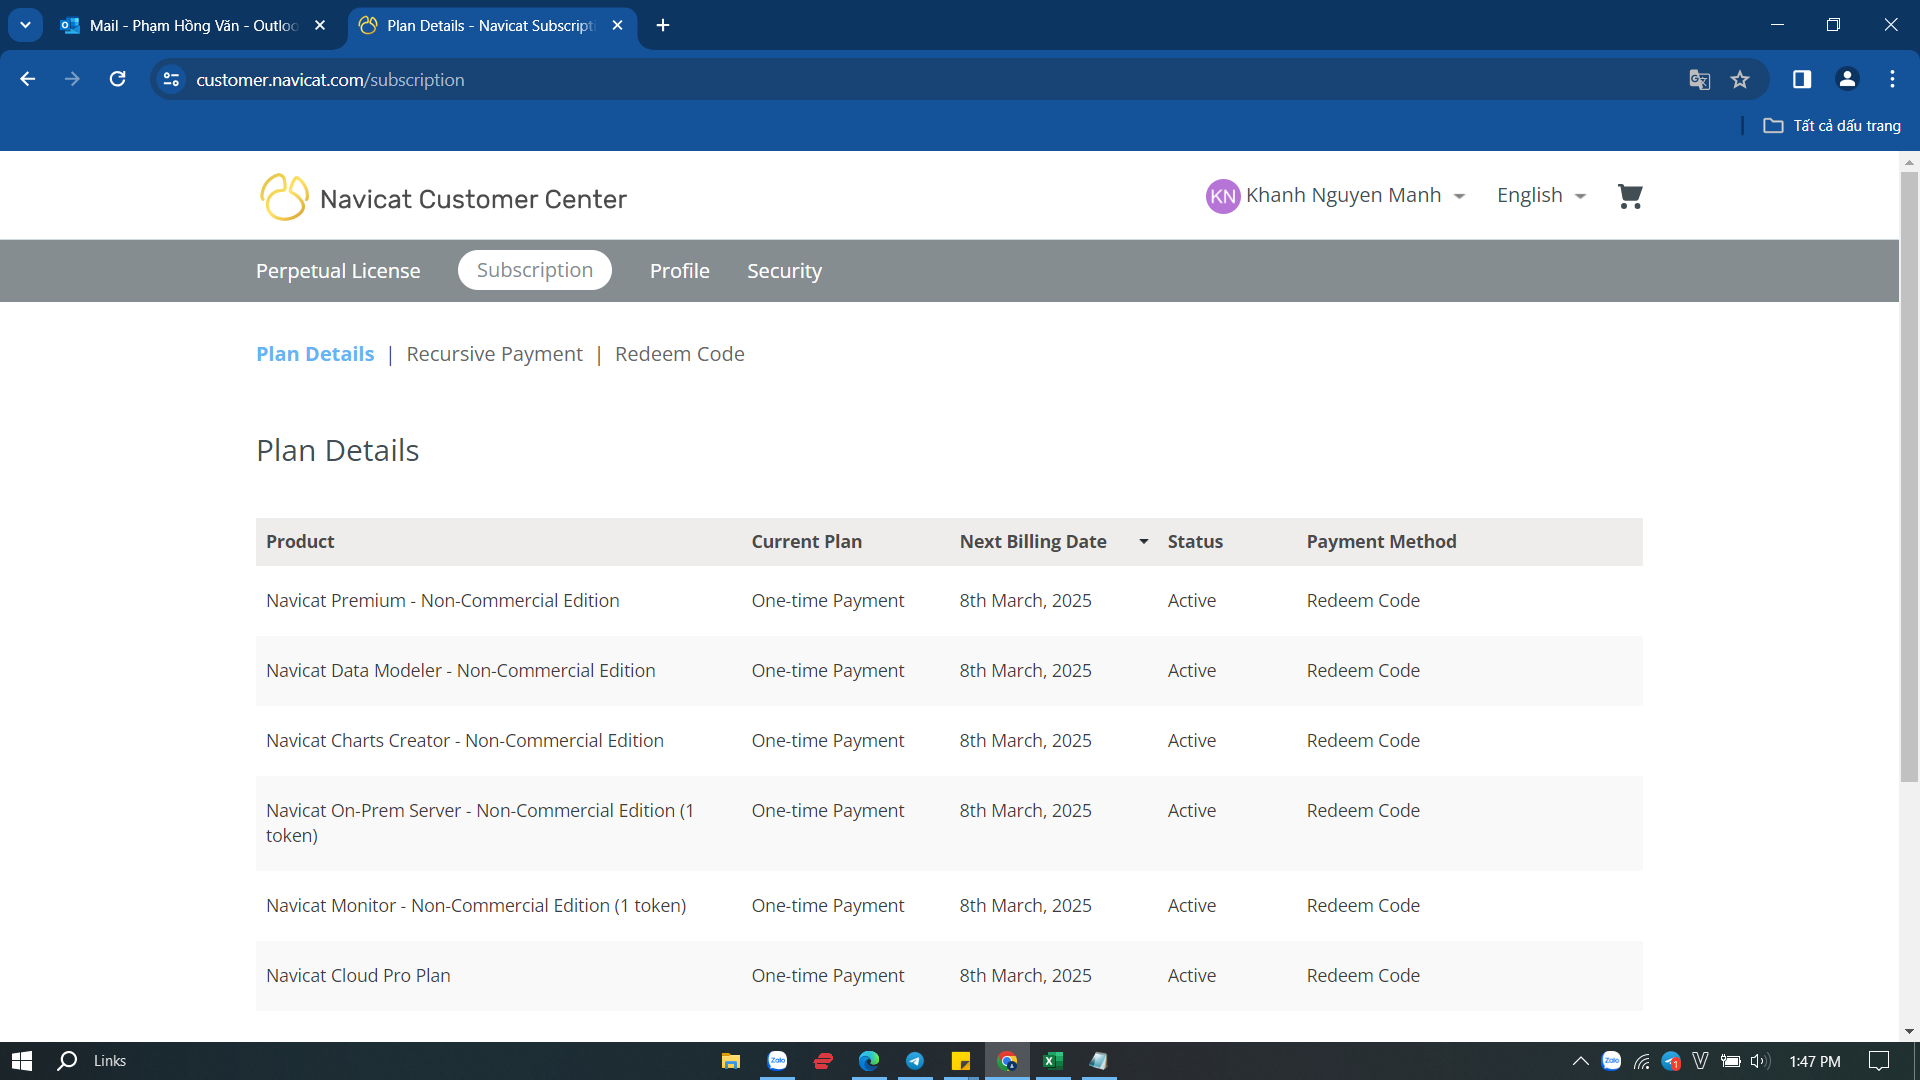Select the Navicat Data Modeler row
The width and height of the screenshot is (1920, 1080).
click(x=949, y=671)
